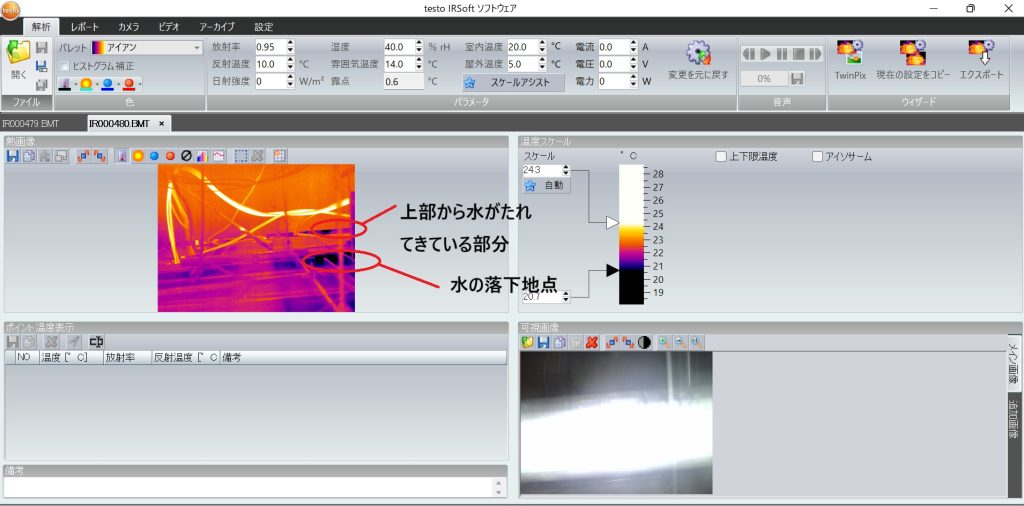The width and height of the screenshot is (1024, 506).
Task: Click the 現在の設定をコピー icon
Action: click(911, 60)
